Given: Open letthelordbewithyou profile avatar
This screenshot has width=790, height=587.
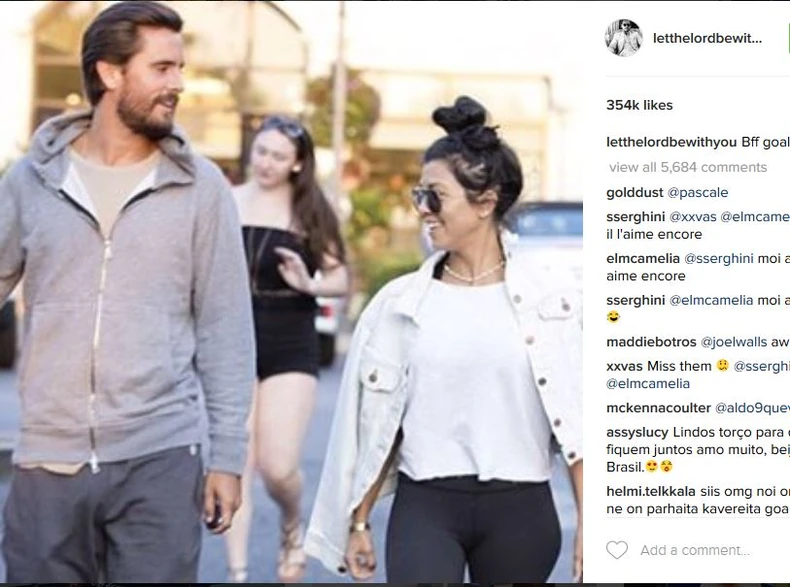Looking at the screenshot, I should click(x=624, y=38).
